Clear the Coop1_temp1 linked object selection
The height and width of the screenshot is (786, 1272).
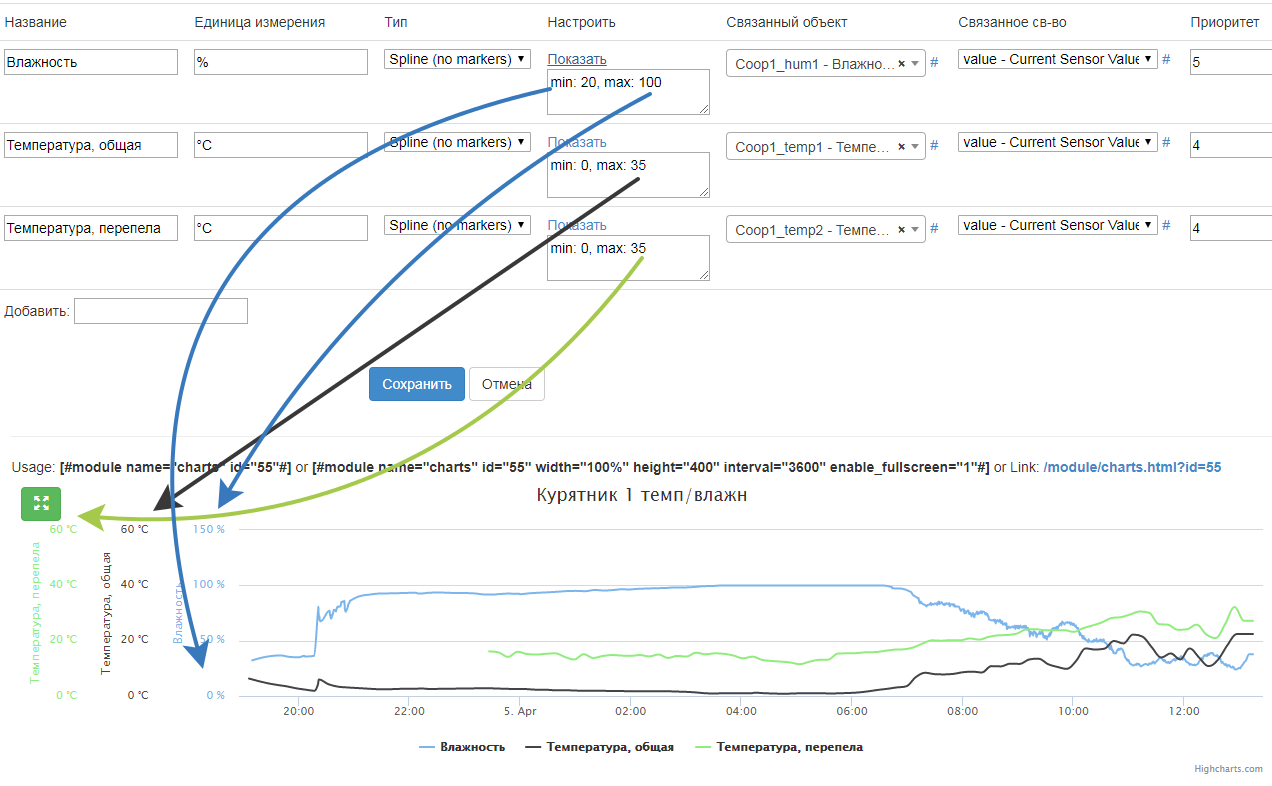pyautogui.click(x=901, y=146)
